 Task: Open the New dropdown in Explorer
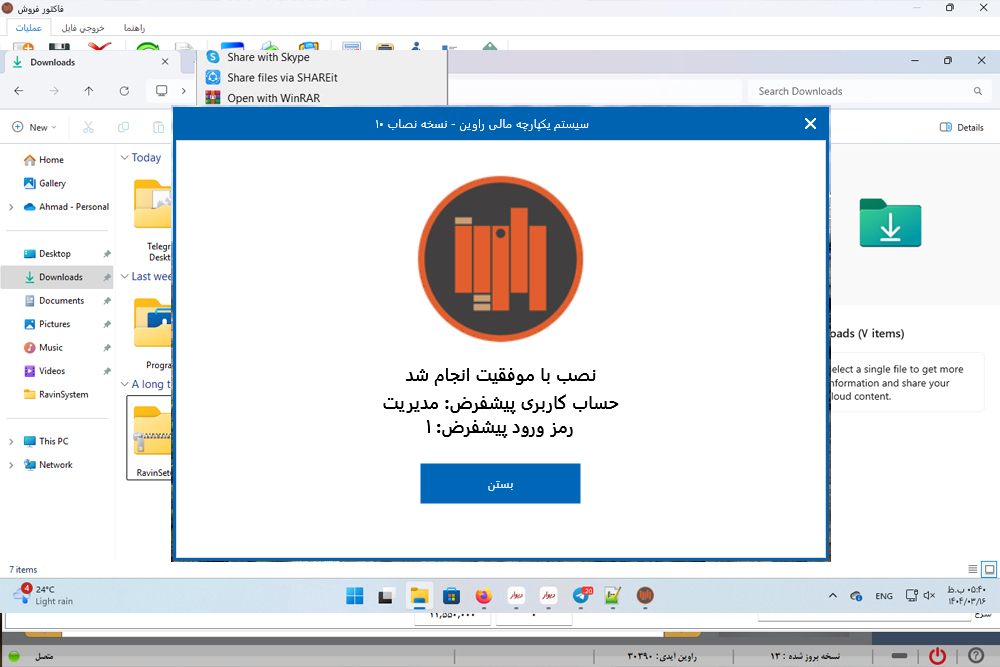click(x=34, y=127)
